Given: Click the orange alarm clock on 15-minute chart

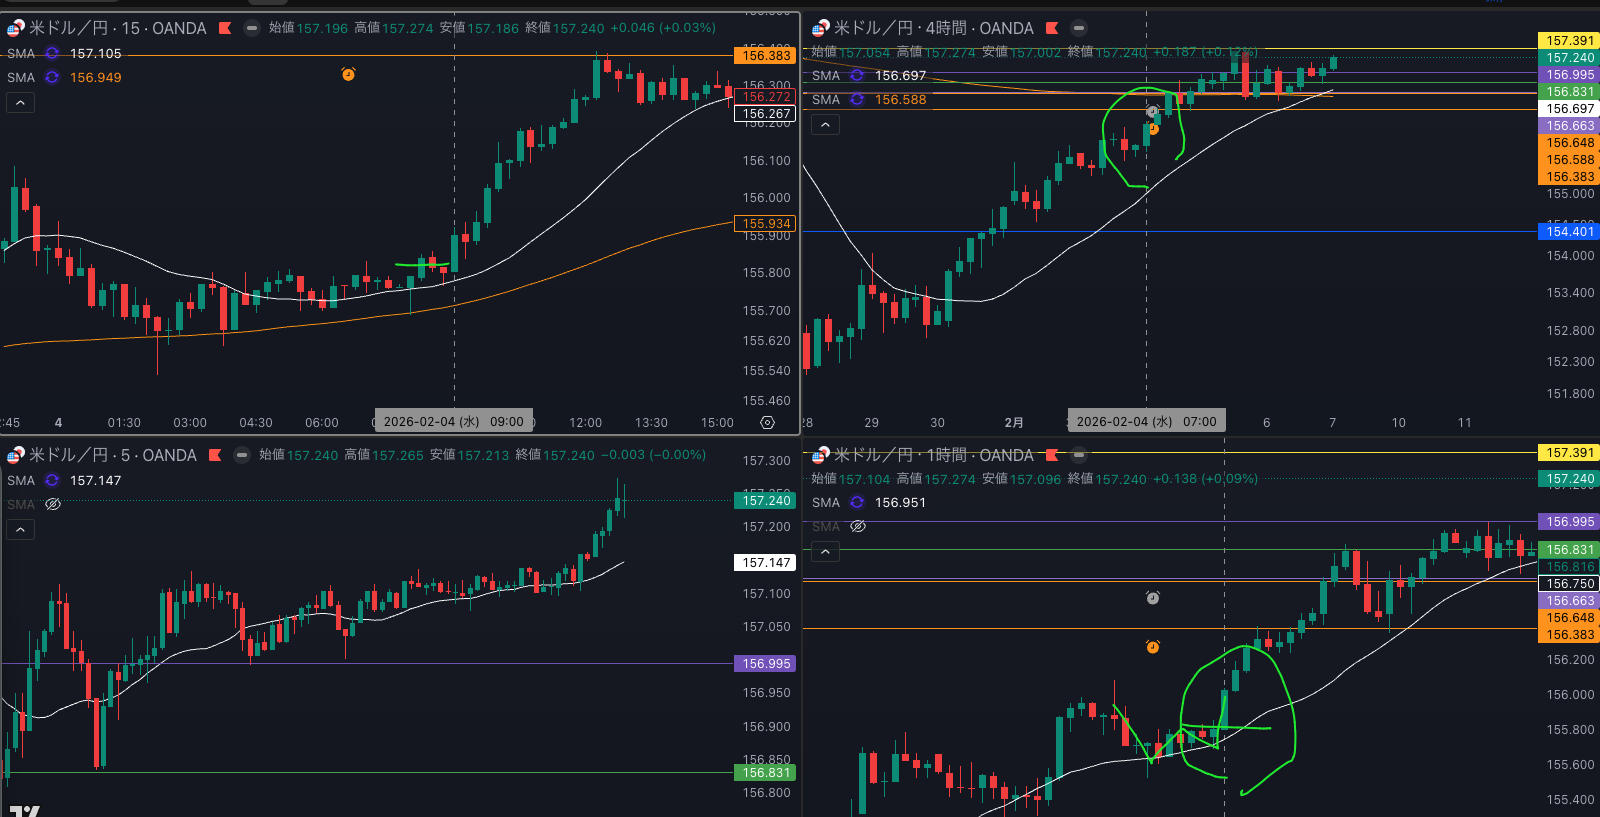Looking at the screenshot, I should (348, 74).
